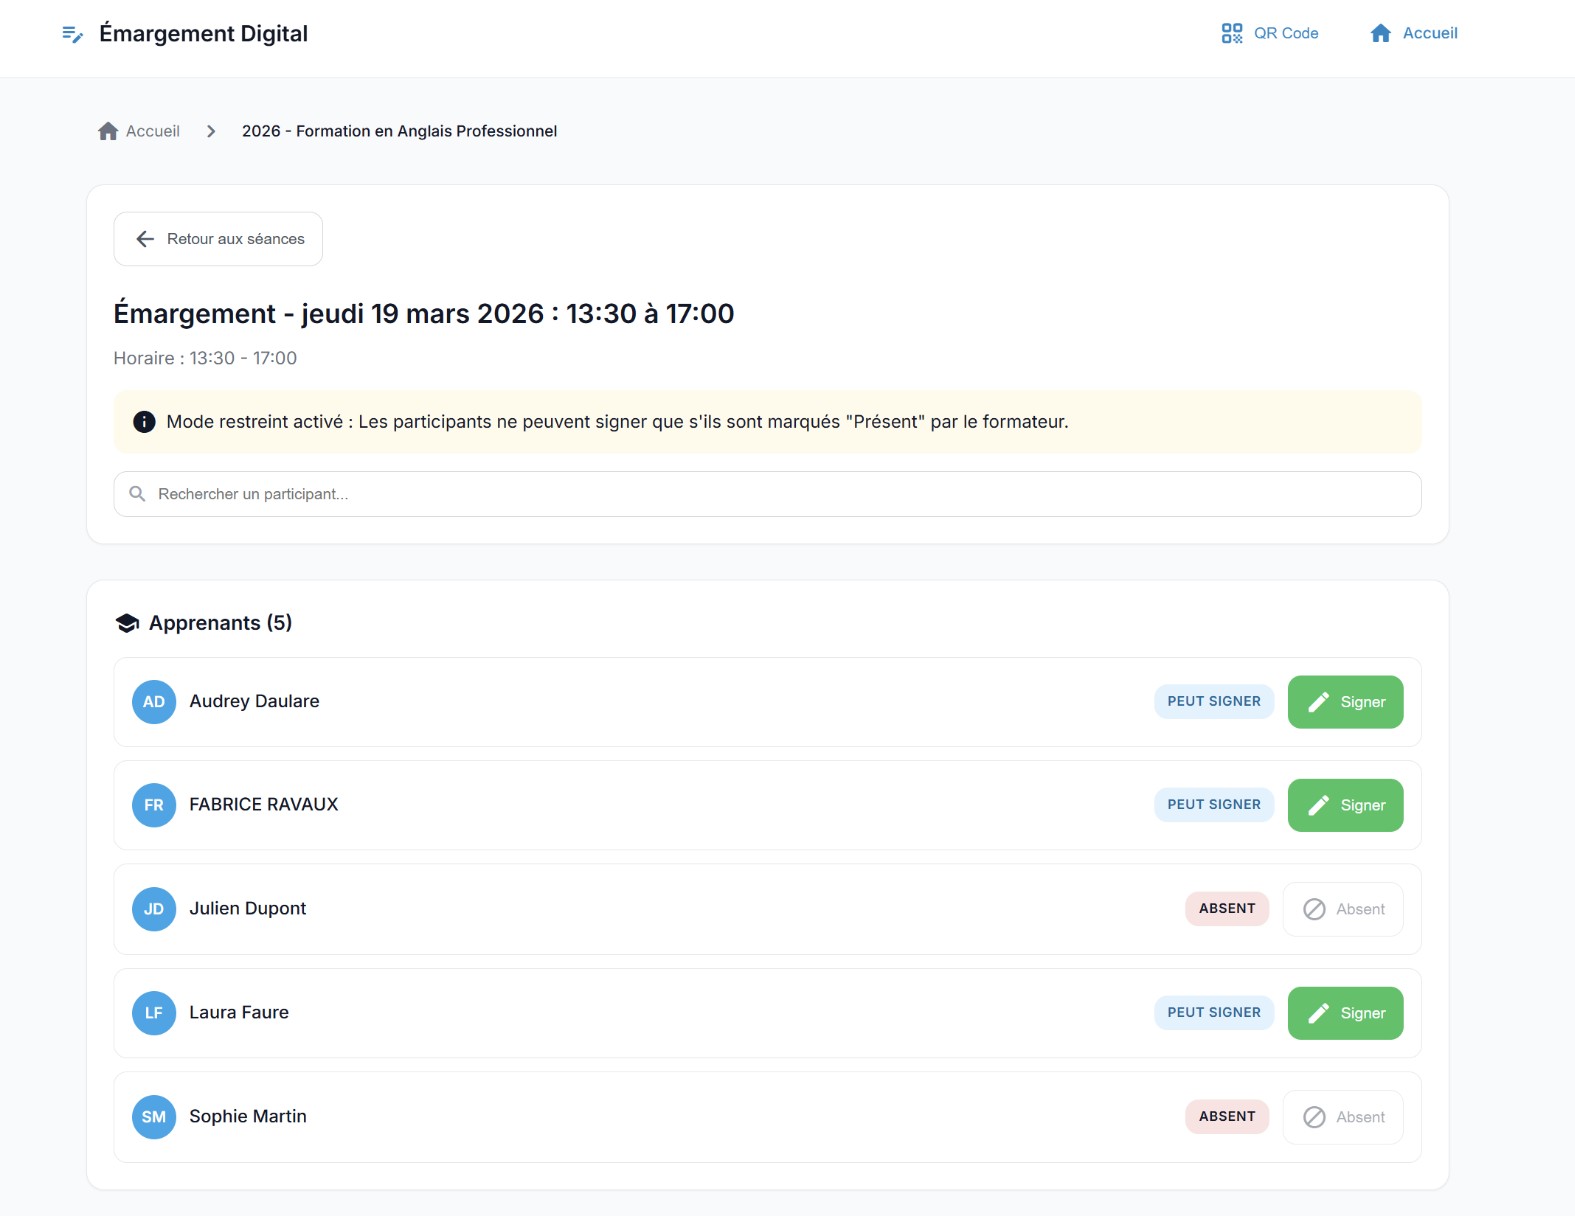
Task: Click the ABSENT badge for Sophie Martin
Action: pos(1227,1116)
